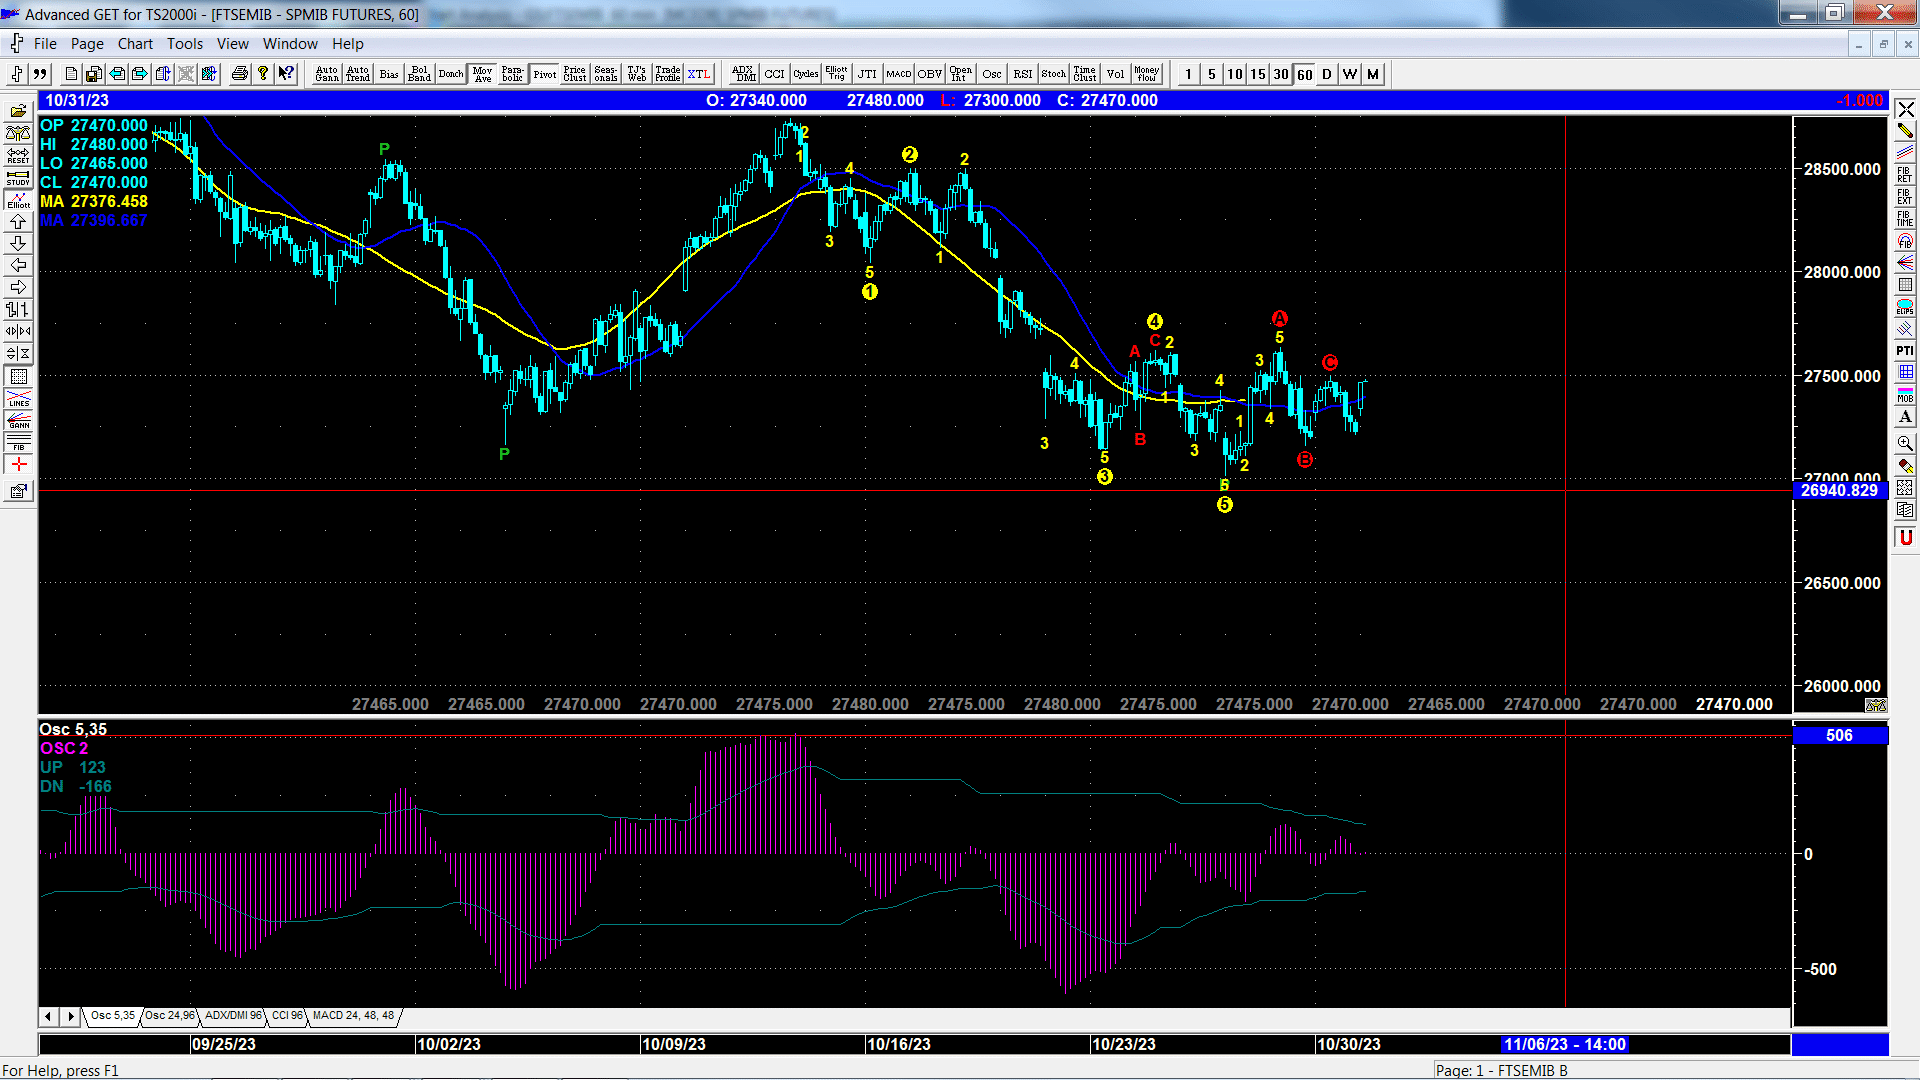Switch to the Osc 5,35 tab
1920x1080 pixels.
112,1016
